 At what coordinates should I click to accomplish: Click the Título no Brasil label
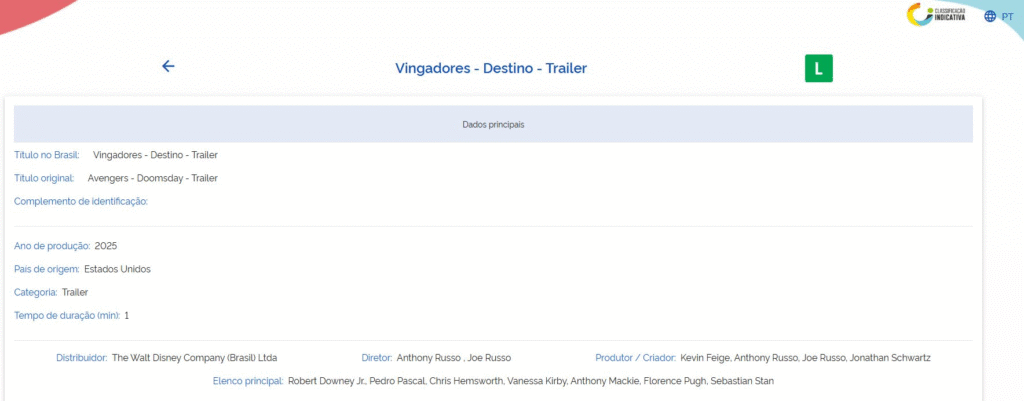pos(47,155)
